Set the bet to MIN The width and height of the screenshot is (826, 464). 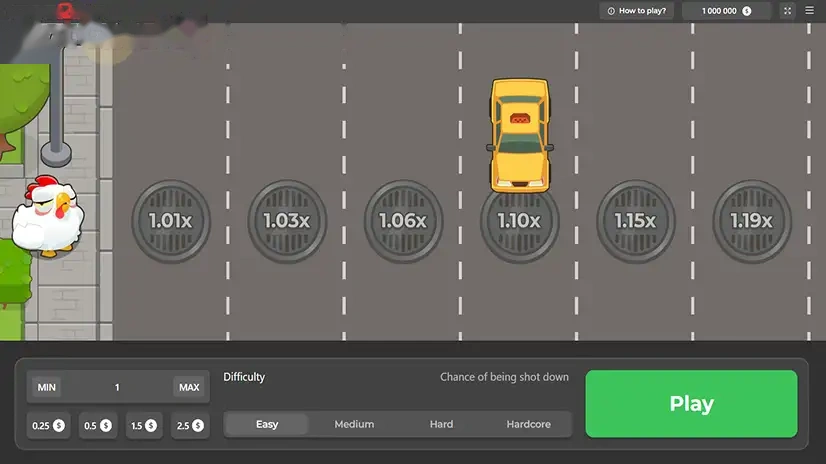click(x=46, y=387)
